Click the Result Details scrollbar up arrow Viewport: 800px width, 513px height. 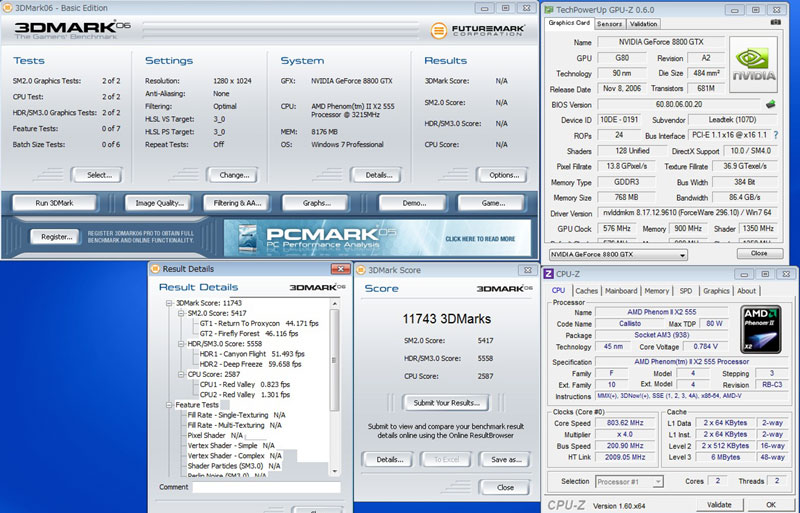pos(335,303)
